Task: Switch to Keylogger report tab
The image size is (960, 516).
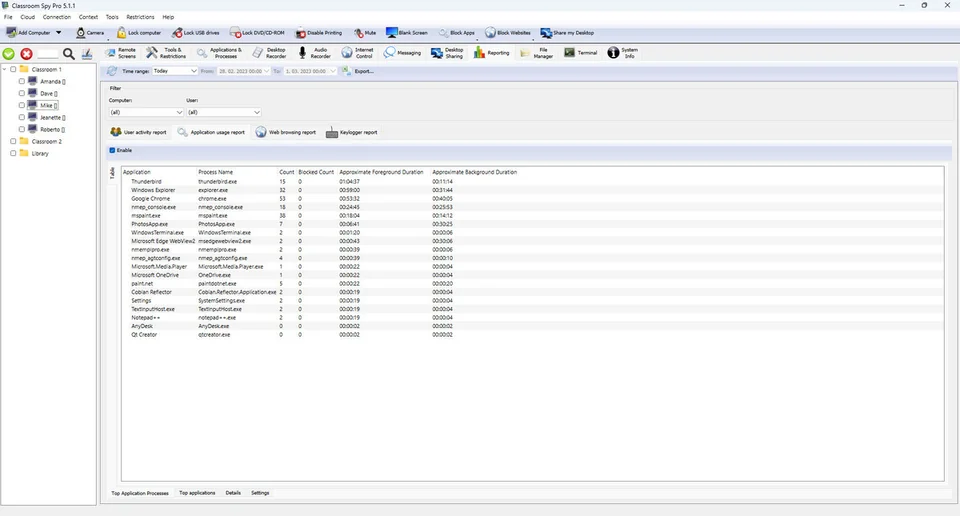Action: click(351, 132)
